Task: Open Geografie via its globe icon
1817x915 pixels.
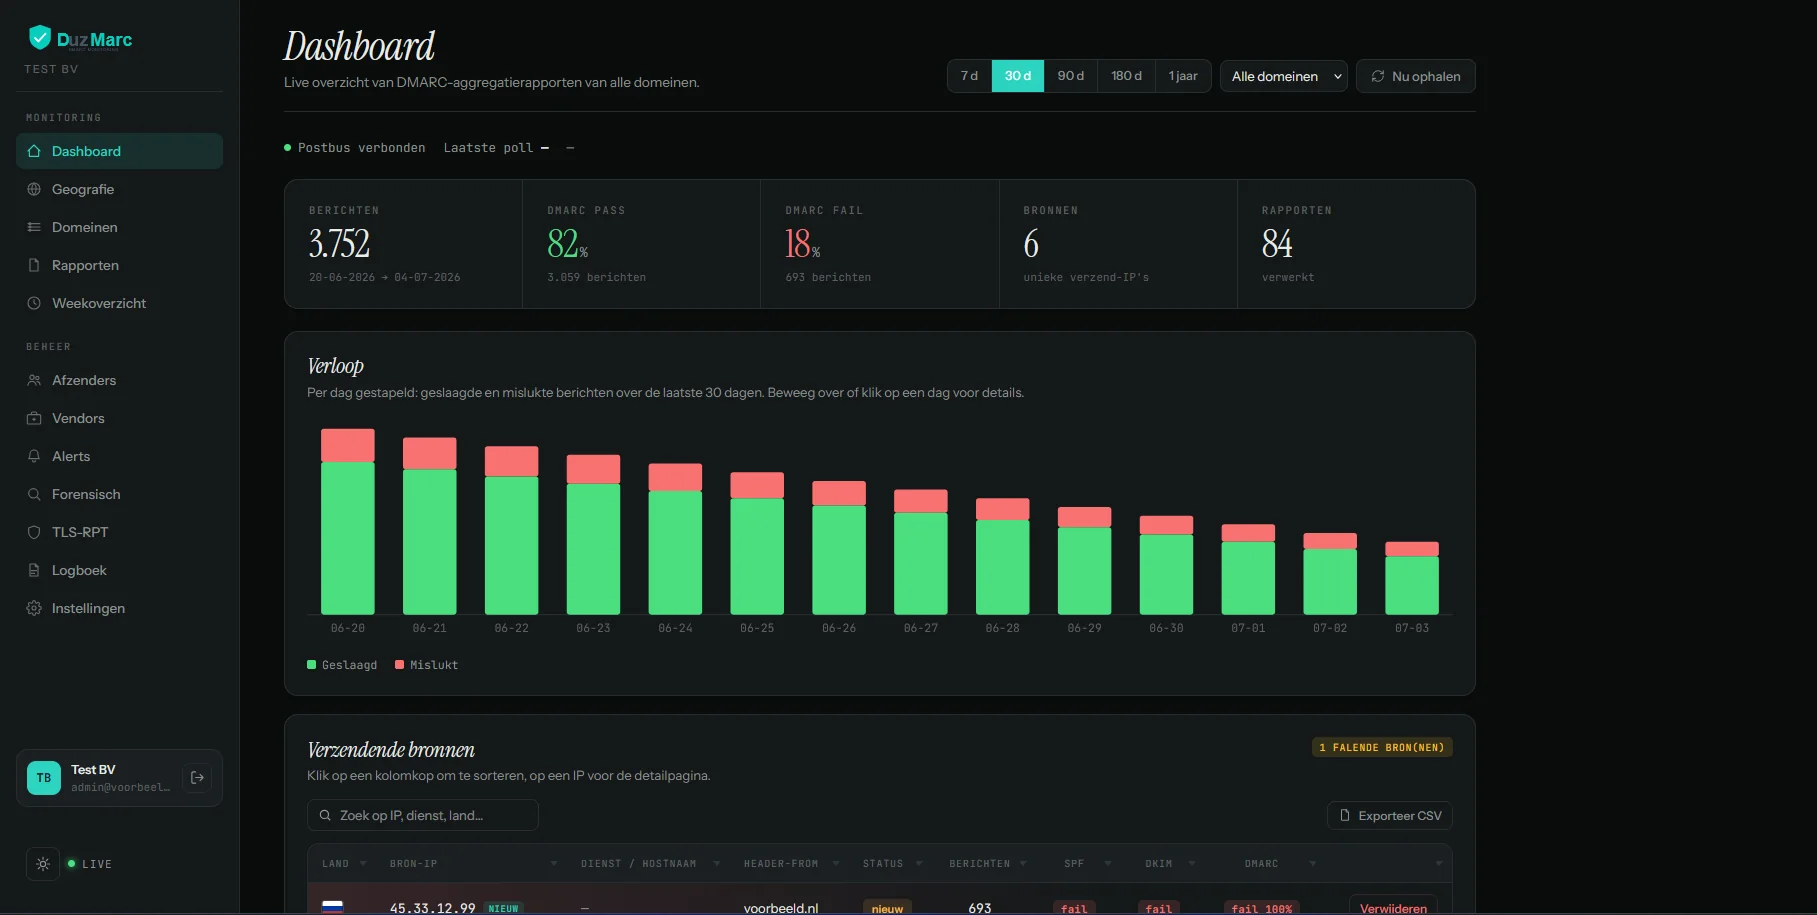Action: (34, 189)
